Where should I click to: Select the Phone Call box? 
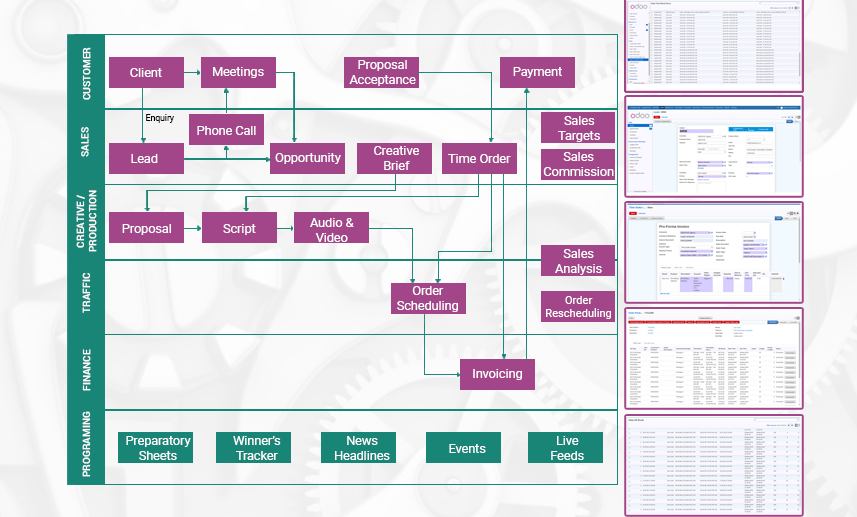click(226, 130)
